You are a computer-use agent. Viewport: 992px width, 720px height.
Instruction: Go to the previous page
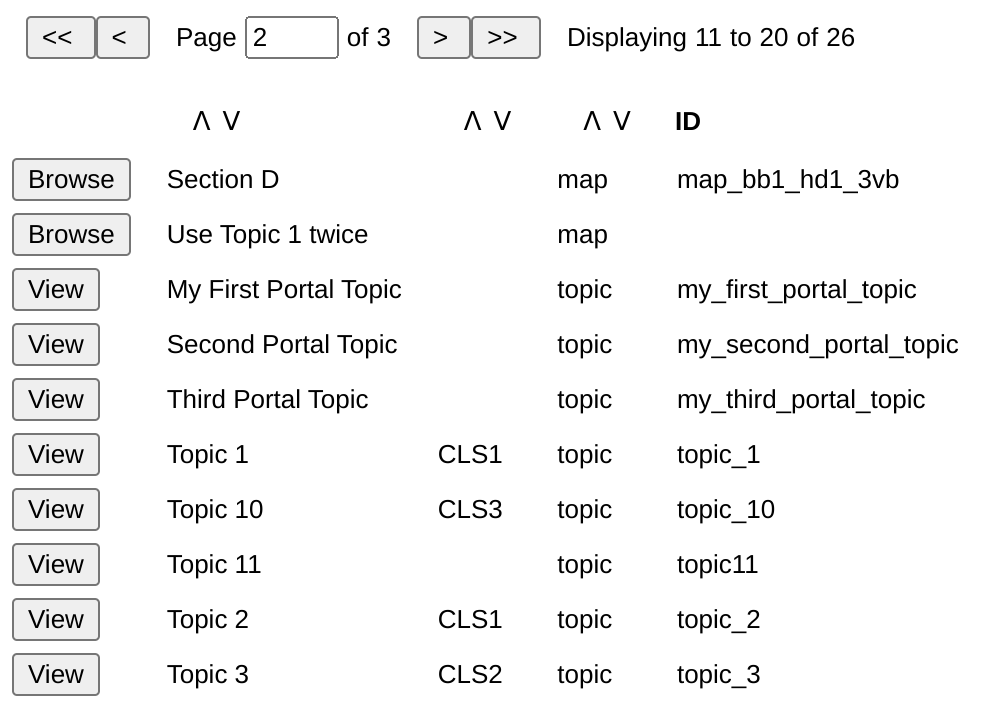click(x=122, y=38)
